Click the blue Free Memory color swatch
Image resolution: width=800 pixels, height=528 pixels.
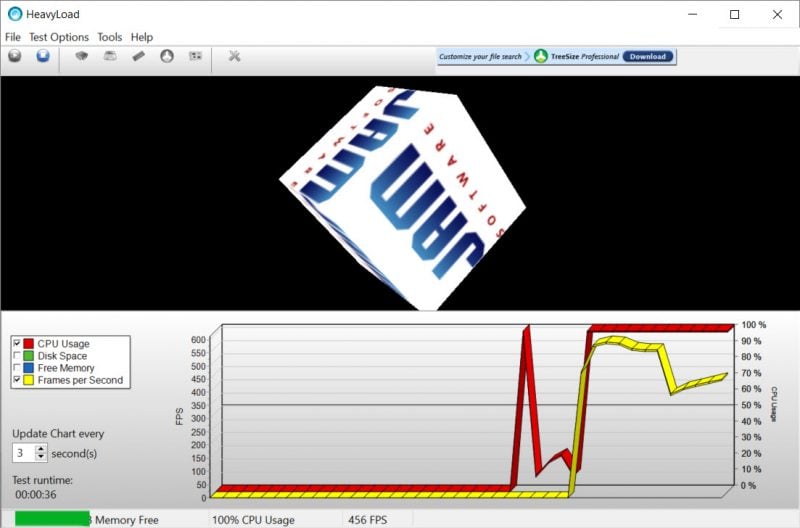click(29, 367)
